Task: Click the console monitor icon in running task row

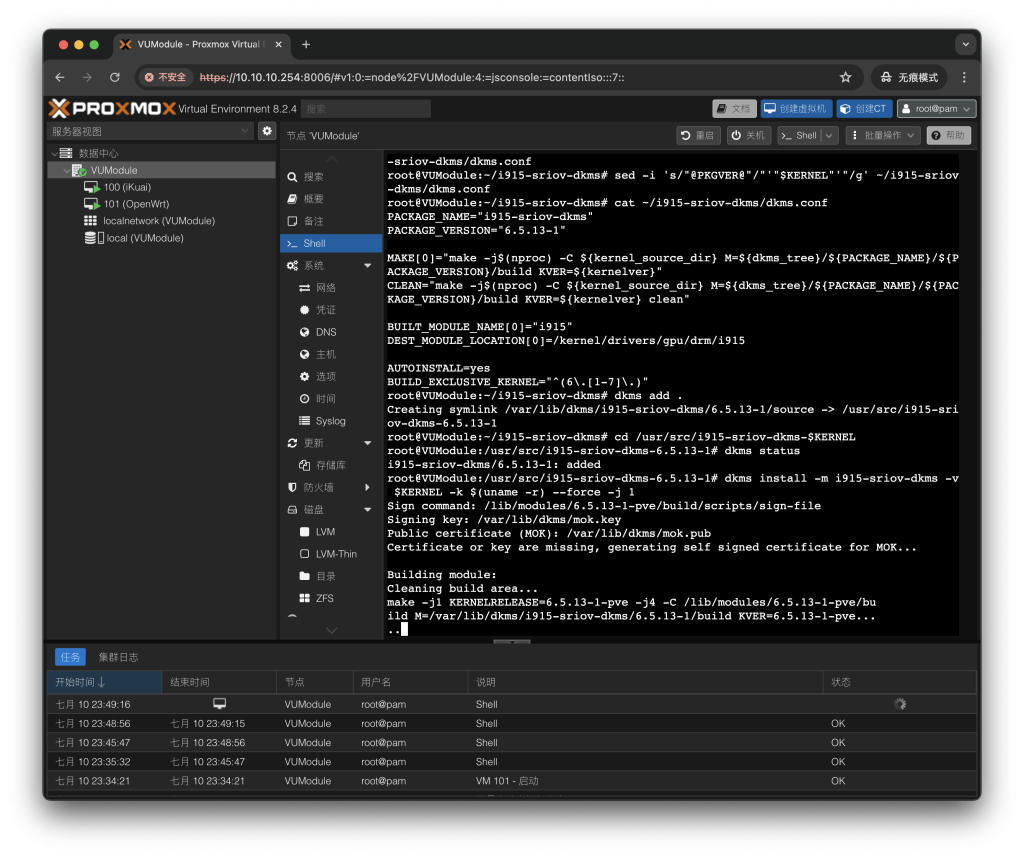Action: tap(220, 704)
